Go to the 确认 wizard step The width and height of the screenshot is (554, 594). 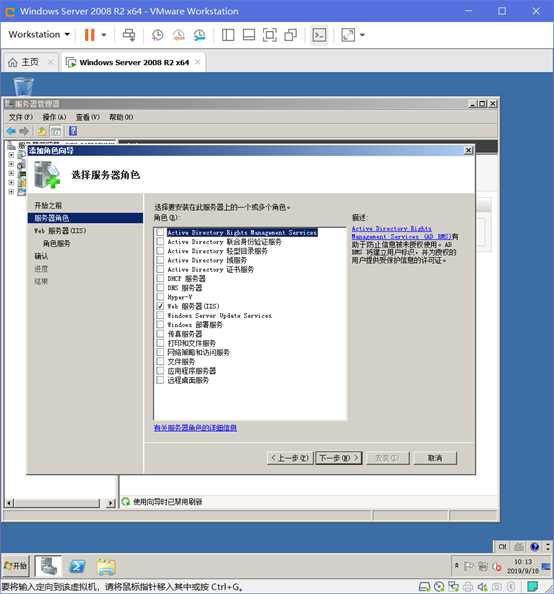[41, 256]
